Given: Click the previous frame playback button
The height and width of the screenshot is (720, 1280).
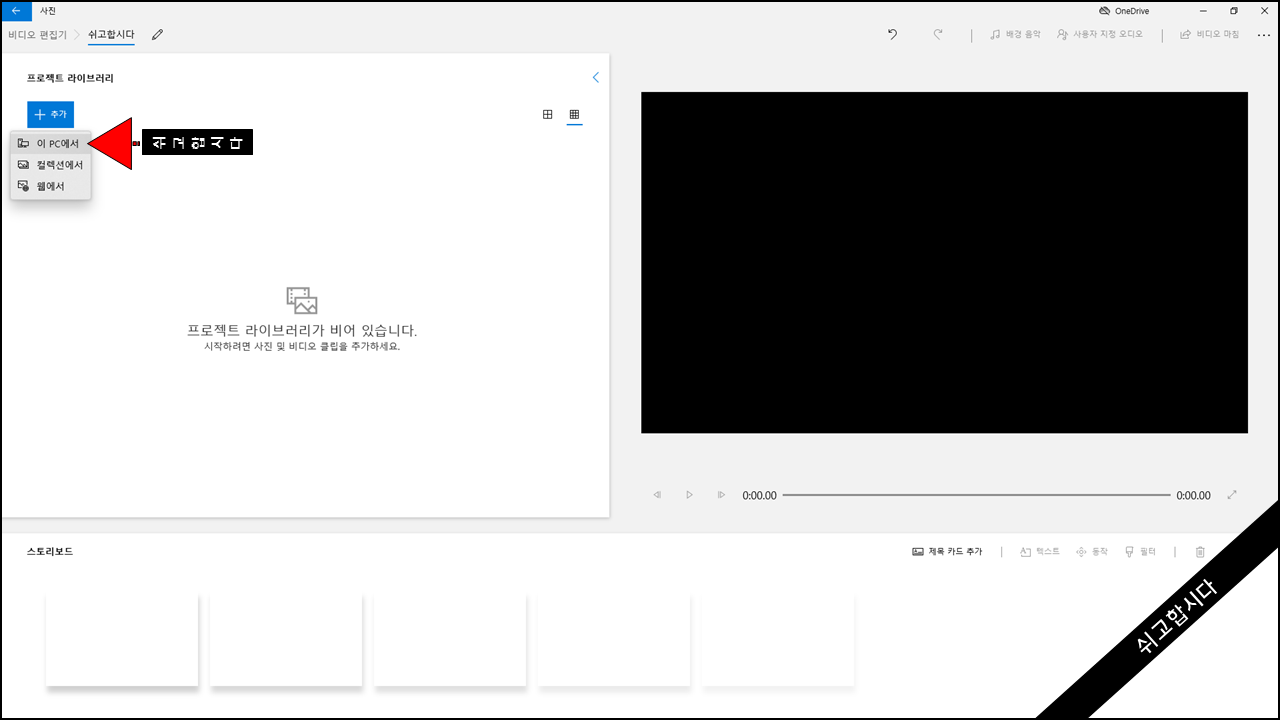Looking at the screenshot, I should 657,495.
